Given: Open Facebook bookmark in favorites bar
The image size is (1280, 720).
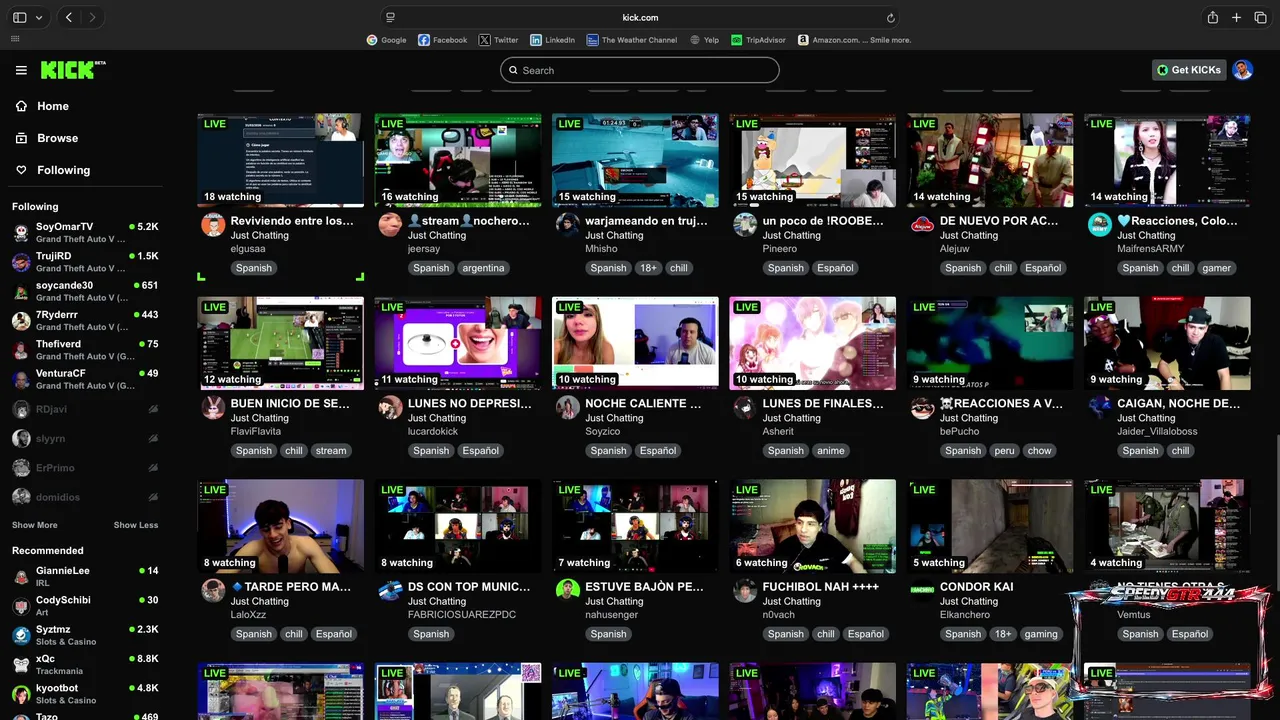Looking at the screenshot, I should point(442,40).
